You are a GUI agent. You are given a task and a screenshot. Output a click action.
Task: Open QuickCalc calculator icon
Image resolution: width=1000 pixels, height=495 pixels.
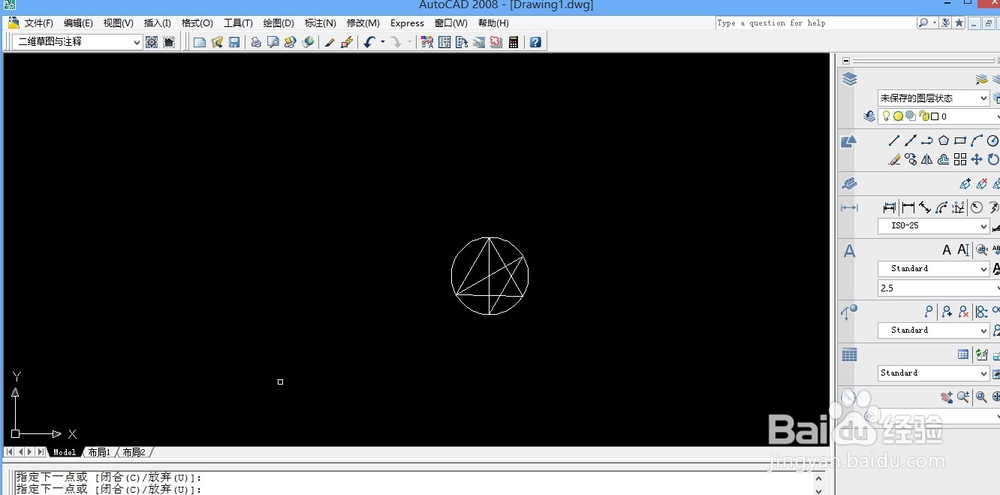[513, 42]
